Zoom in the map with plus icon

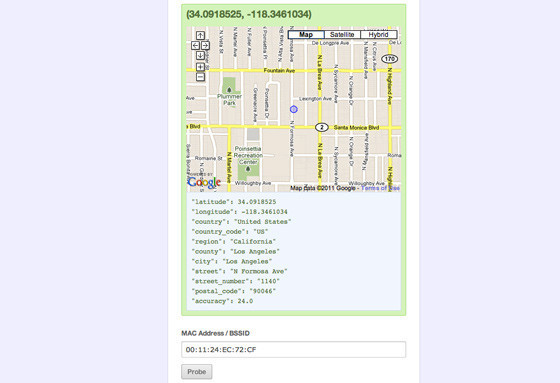coord(200,67)
